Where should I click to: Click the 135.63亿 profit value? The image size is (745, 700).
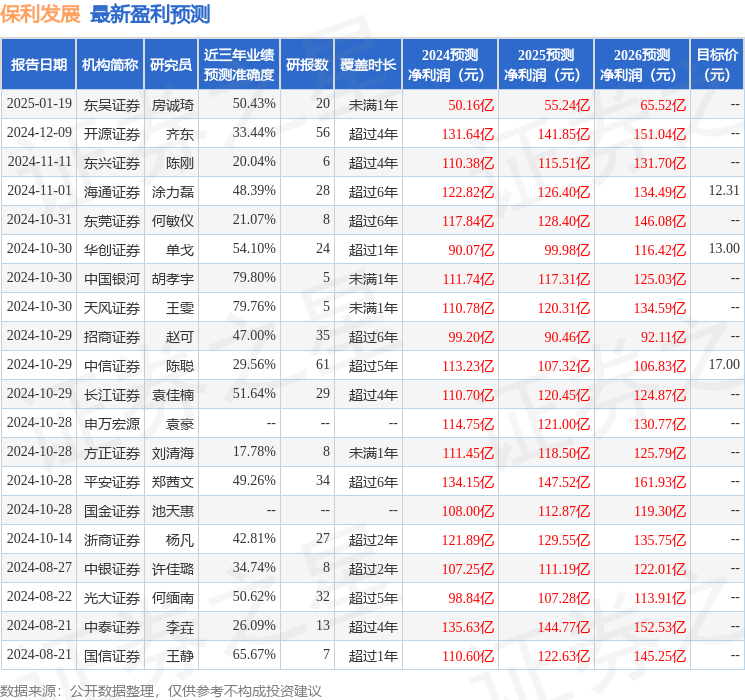pyautogui.click(x=468, y=627)
